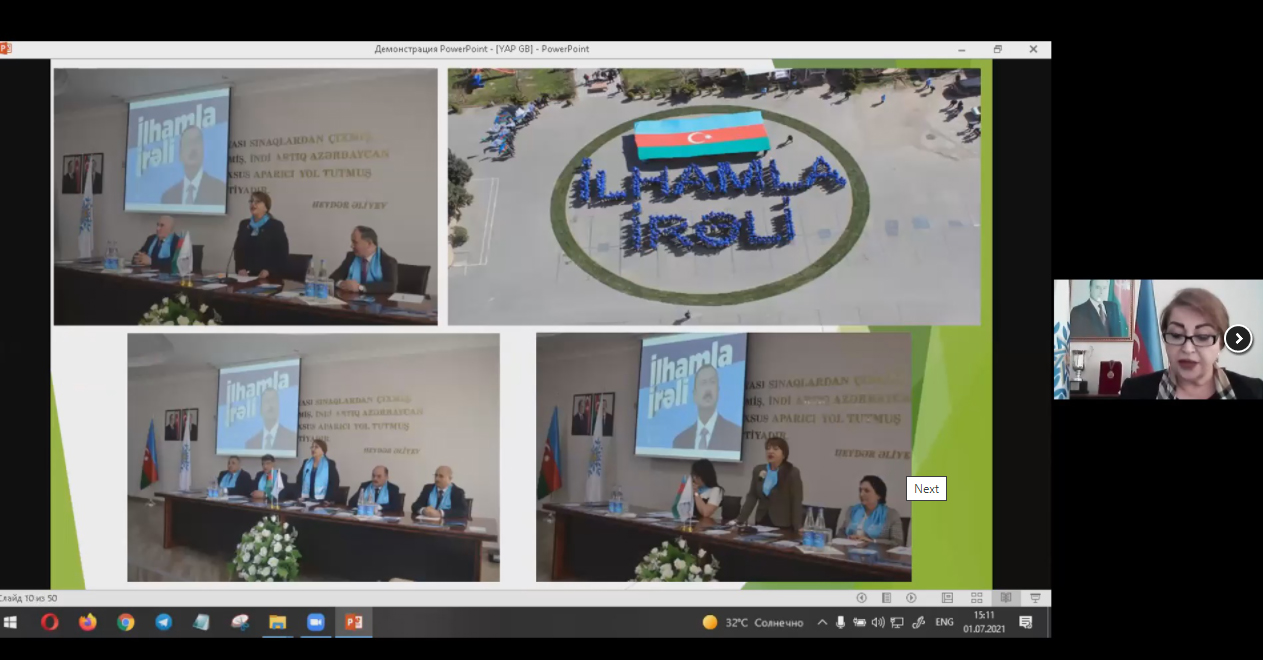Open the see-all-slides menu icon

pos(886,598)
